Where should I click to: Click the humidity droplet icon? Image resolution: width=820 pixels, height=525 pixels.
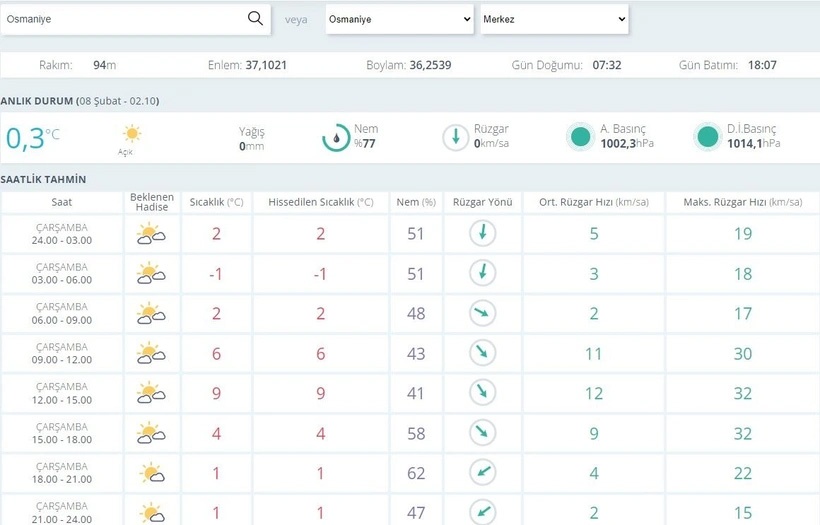point(336,137)
